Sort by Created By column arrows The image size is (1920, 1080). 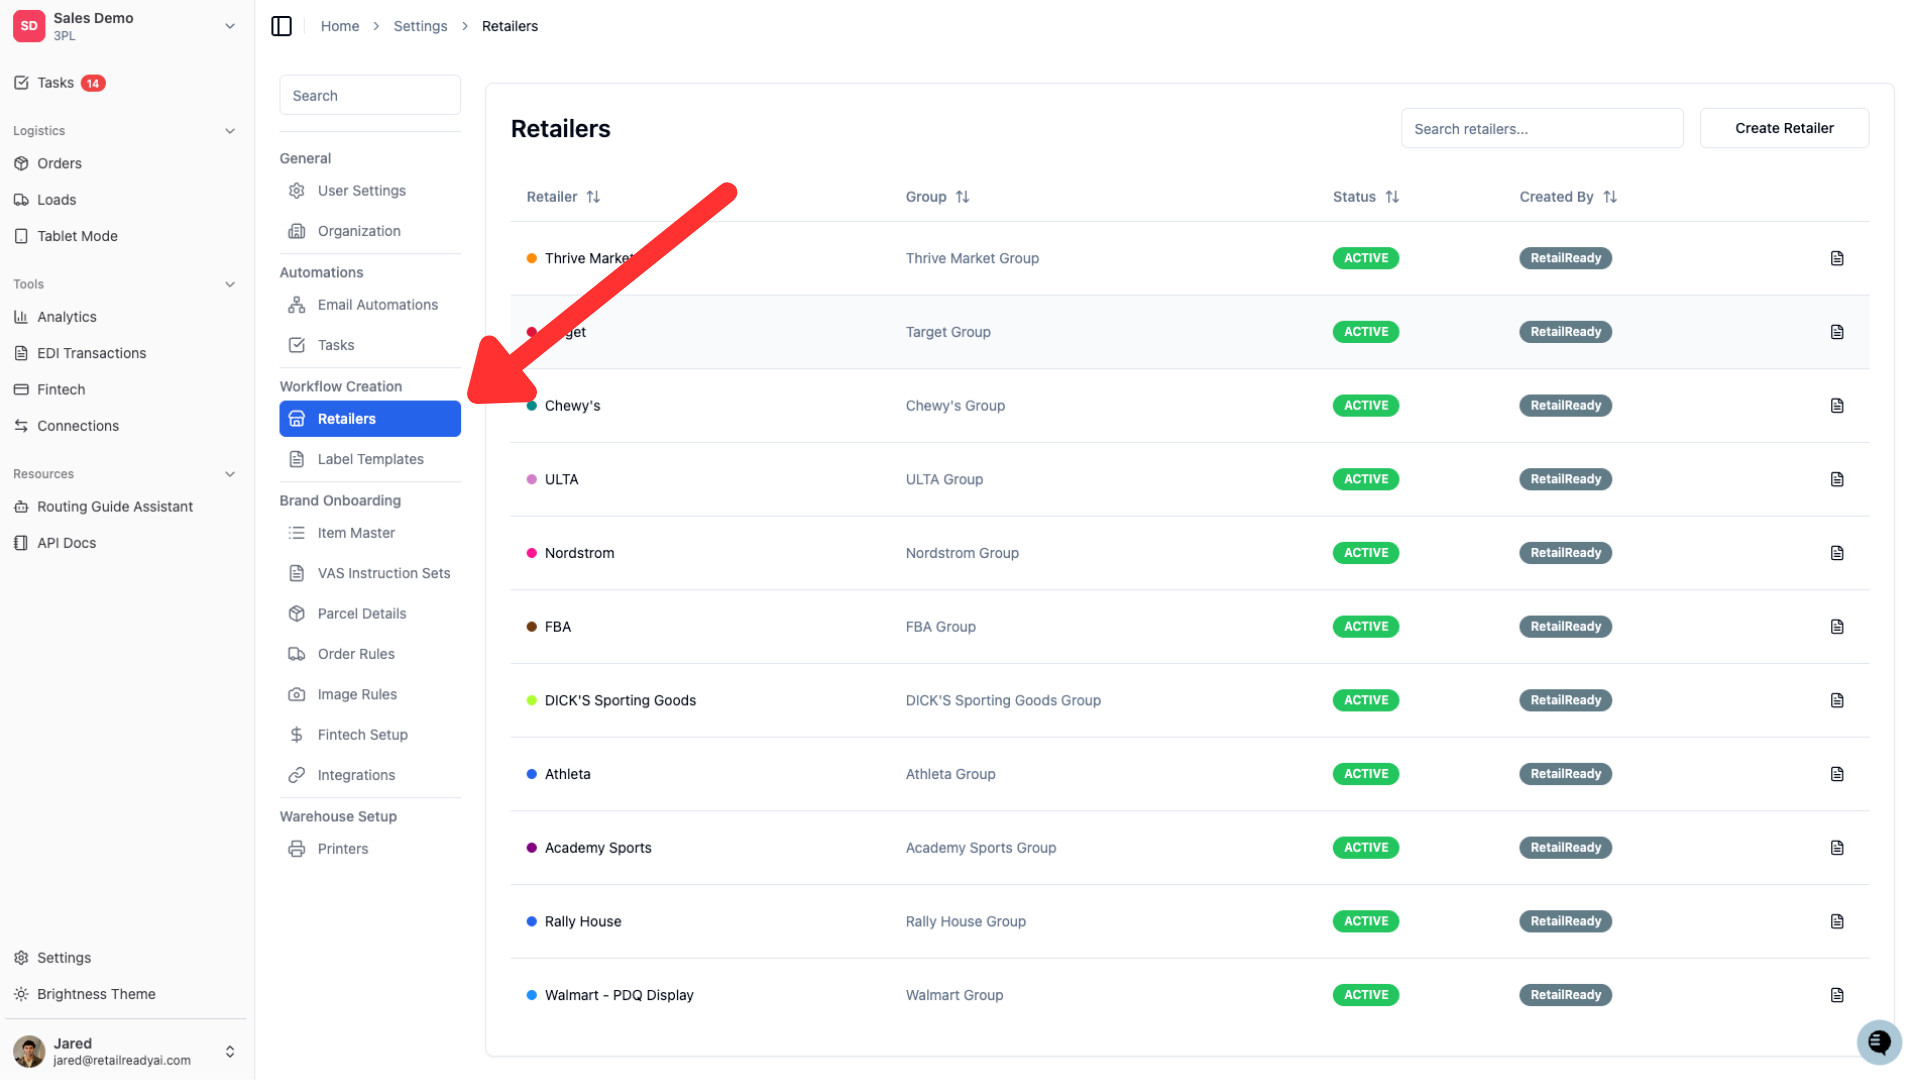(x=1610, y=197)
